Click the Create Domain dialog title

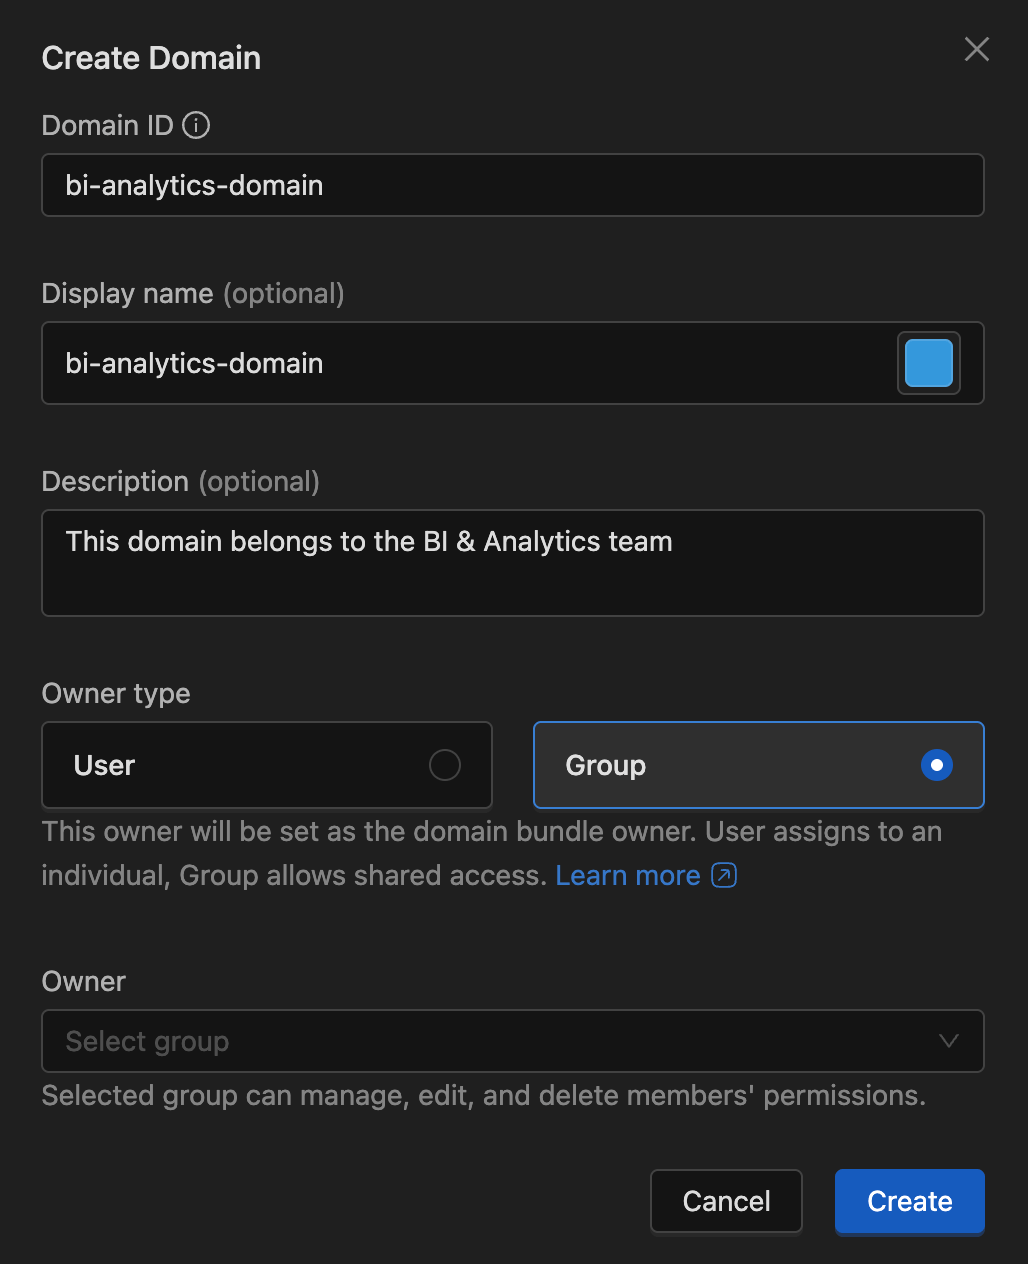click(151, 58)
